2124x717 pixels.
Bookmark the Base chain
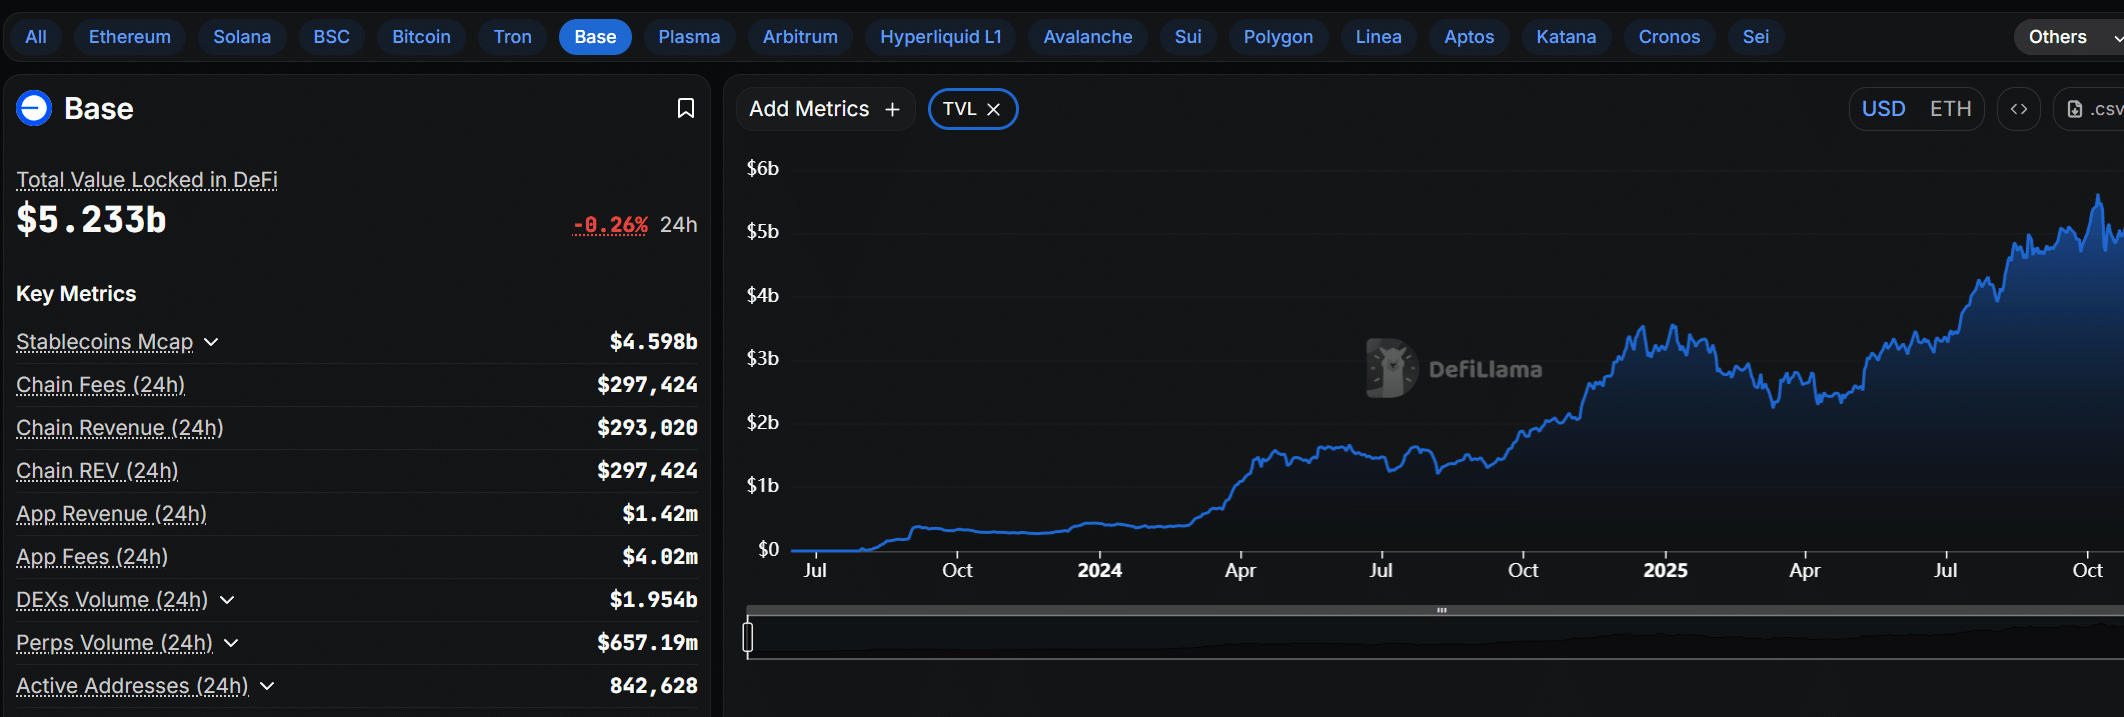coord(685,108)
